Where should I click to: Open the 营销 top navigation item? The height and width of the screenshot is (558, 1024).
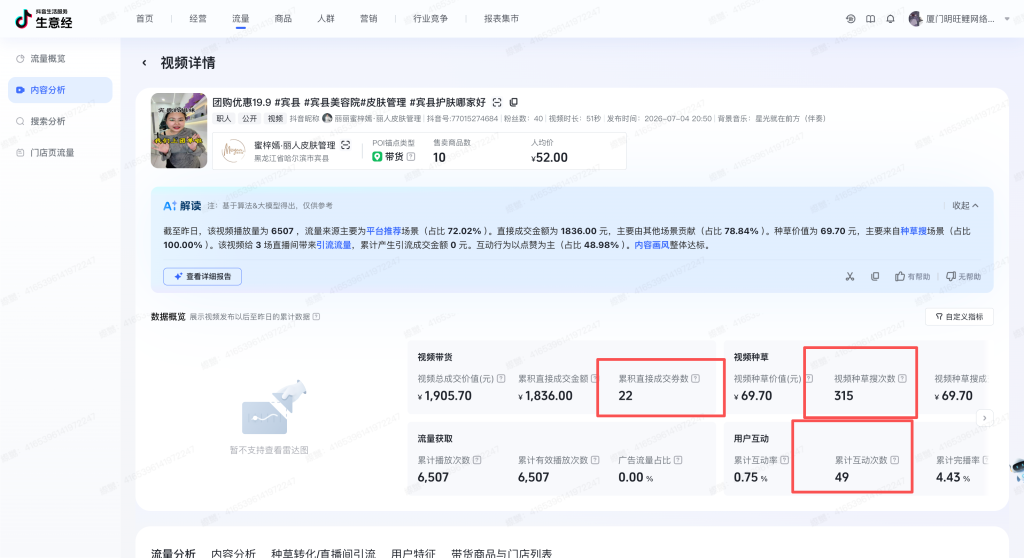[369, 19]
